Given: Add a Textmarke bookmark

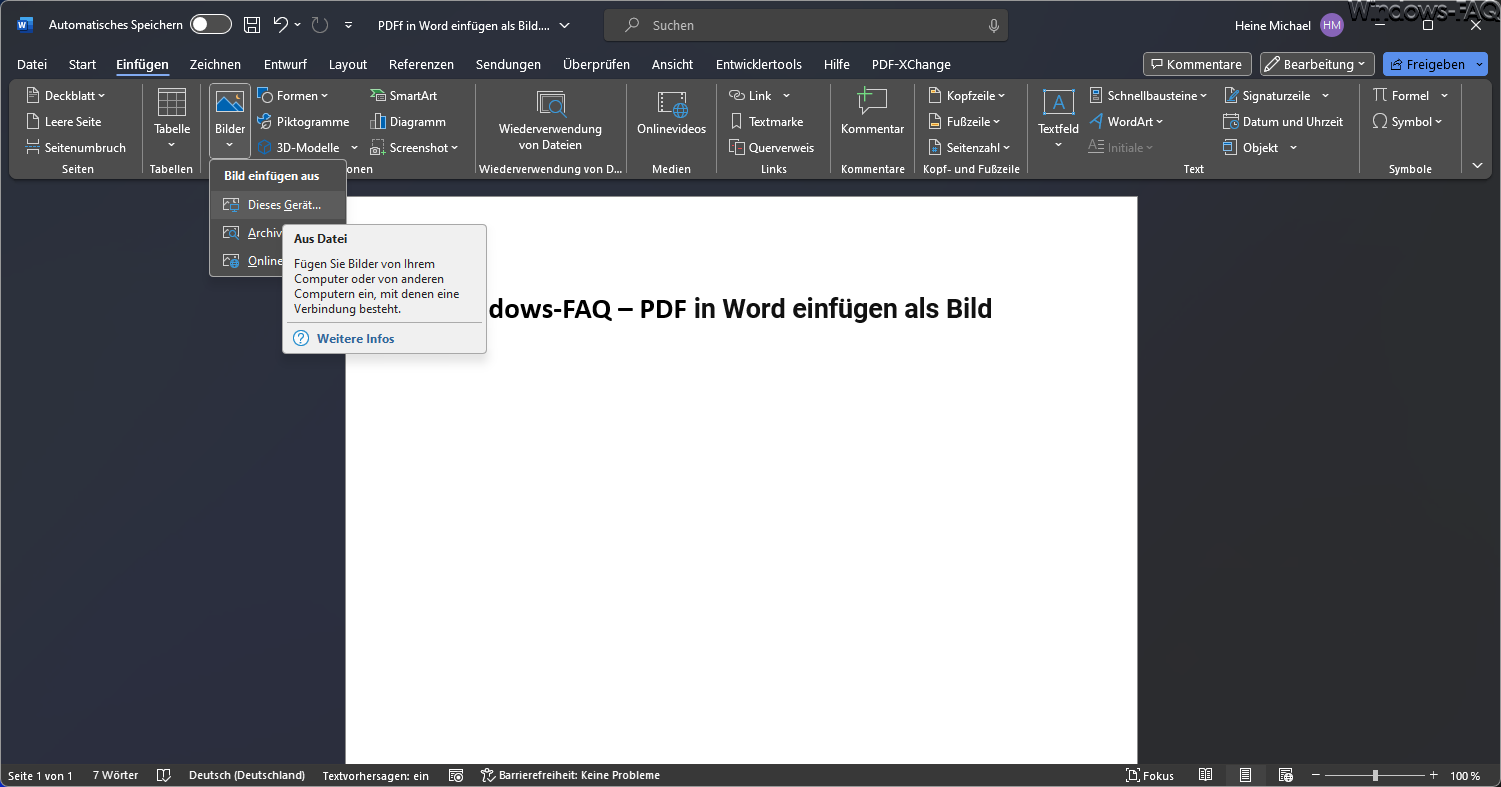Looking at the screenshot, I should (767, 122).
